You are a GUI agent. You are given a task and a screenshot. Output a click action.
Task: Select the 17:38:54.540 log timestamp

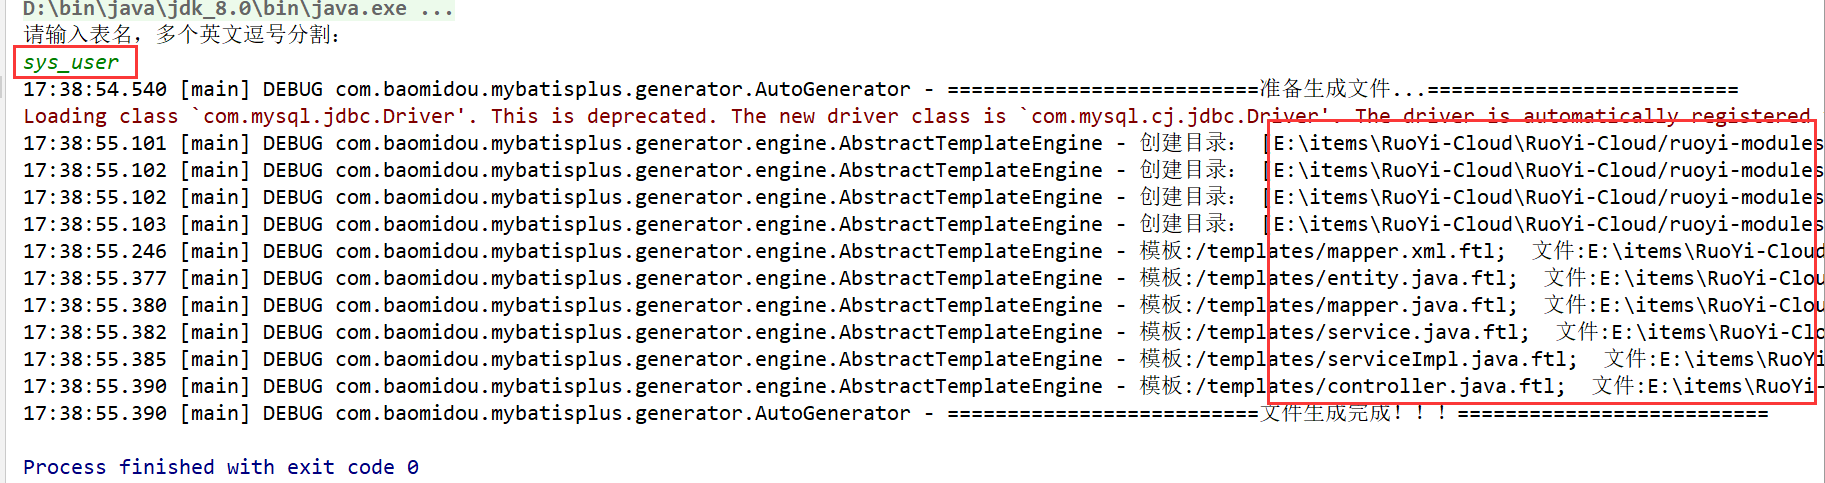[95, 90]
